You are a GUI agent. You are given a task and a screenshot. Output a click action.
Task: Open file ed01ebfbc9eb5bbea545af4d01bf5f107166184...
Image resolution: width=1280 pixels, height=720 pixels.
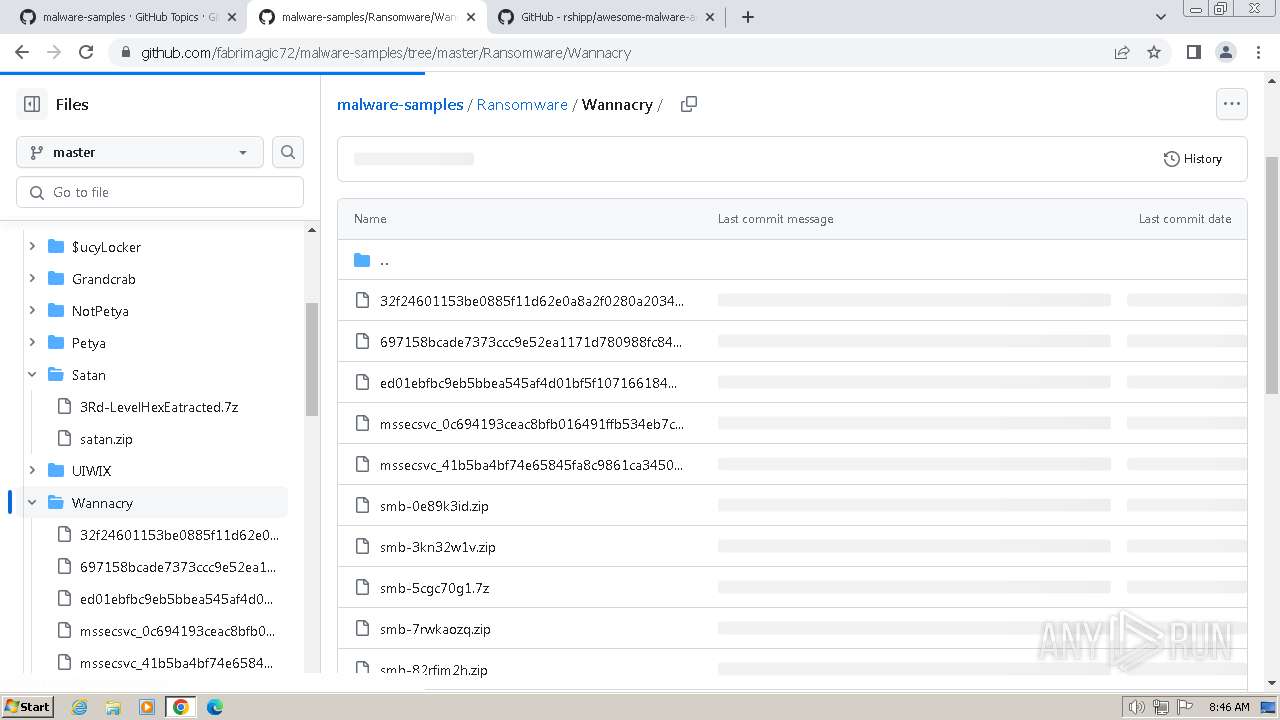click(529, 383)
